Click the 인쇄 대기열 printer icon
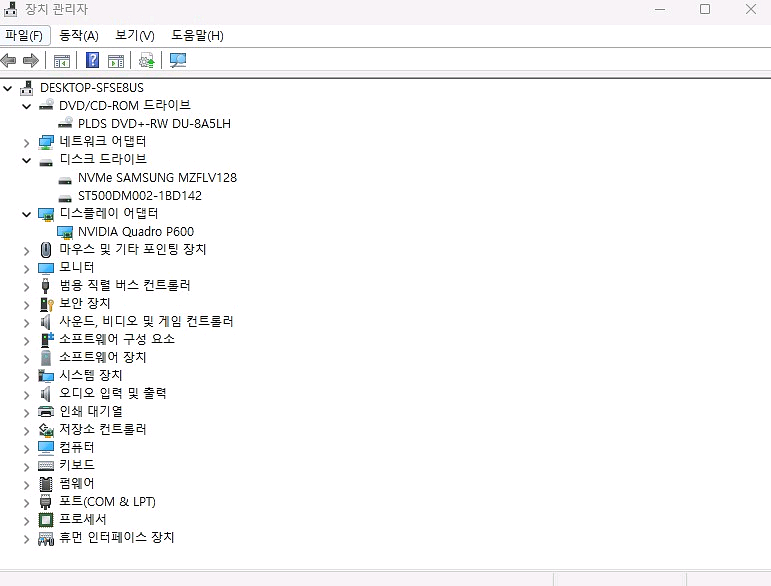This screenshot has width=771, height=586. (x=46, y=412)
